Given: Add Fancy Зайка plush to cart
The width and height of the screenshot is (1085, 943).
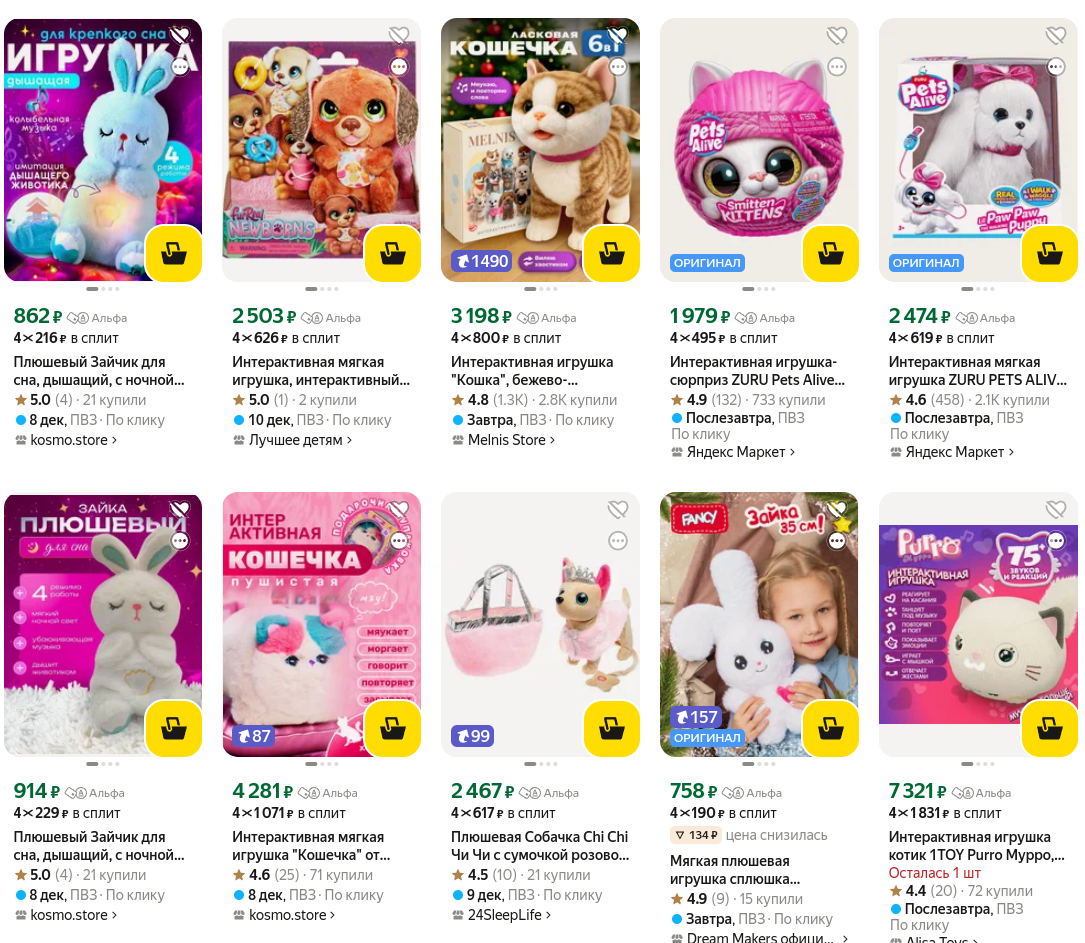Looking at the screenshot, I should [x=830, y=729].
